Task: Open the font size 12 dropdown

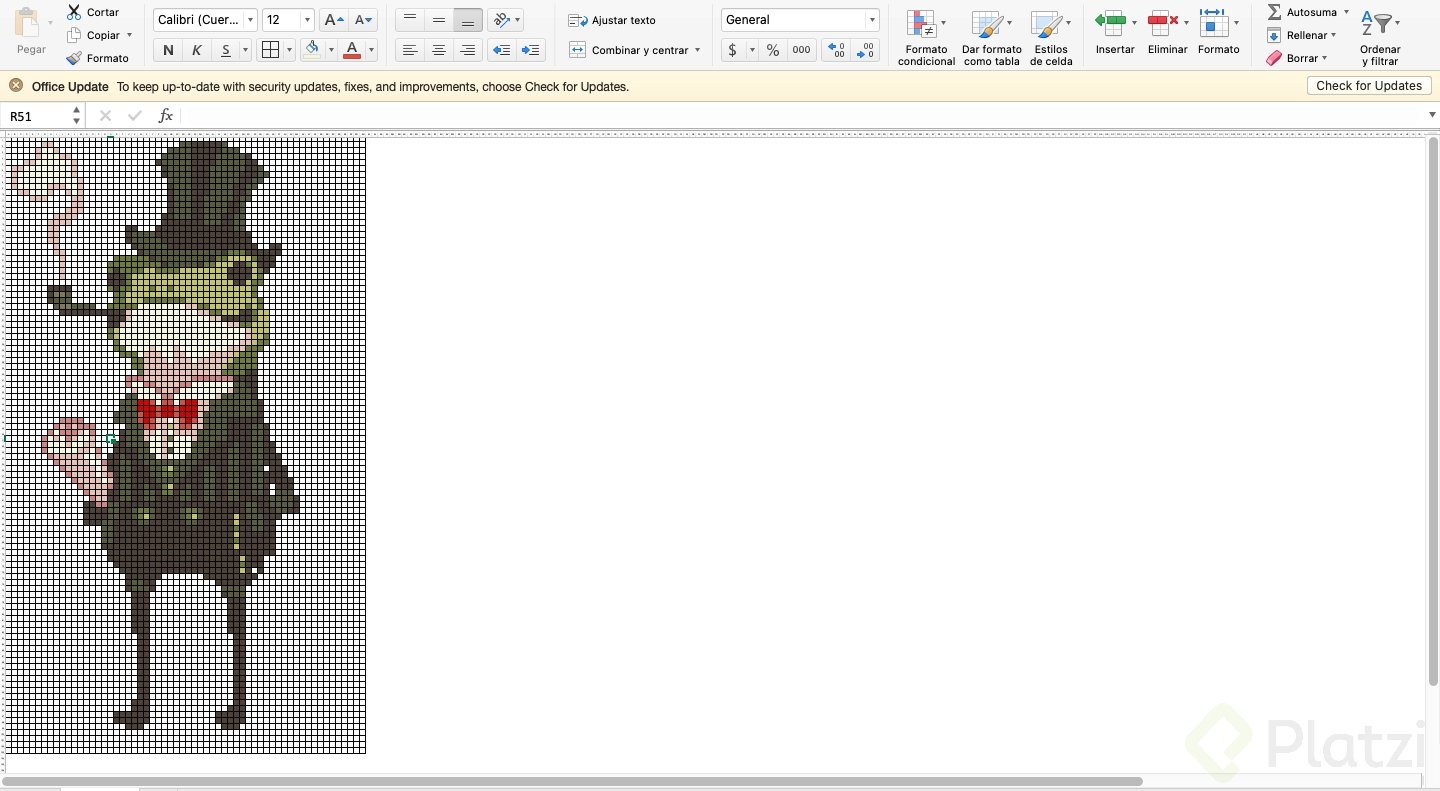Action: click(306, 20)
